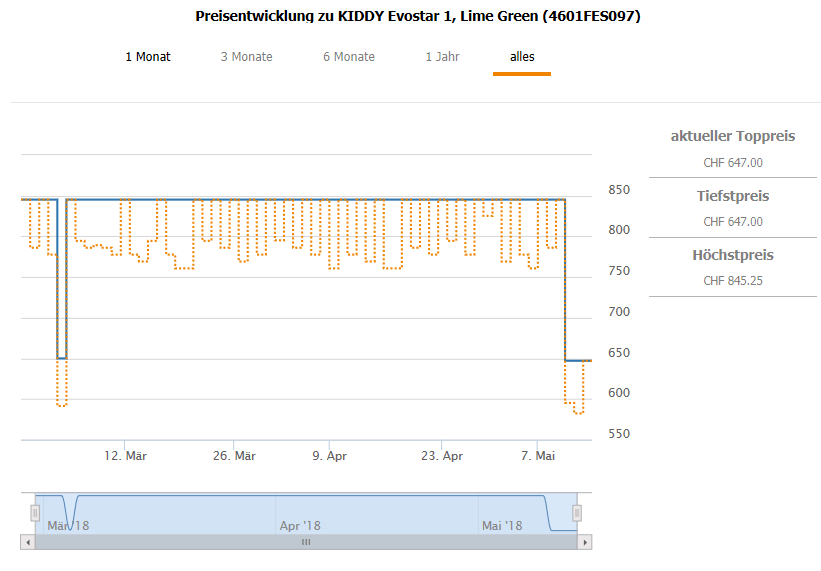Click the 850 price axis label
Image resolution: width=821 pixels, height=571 pixels.
coord(619,189)
